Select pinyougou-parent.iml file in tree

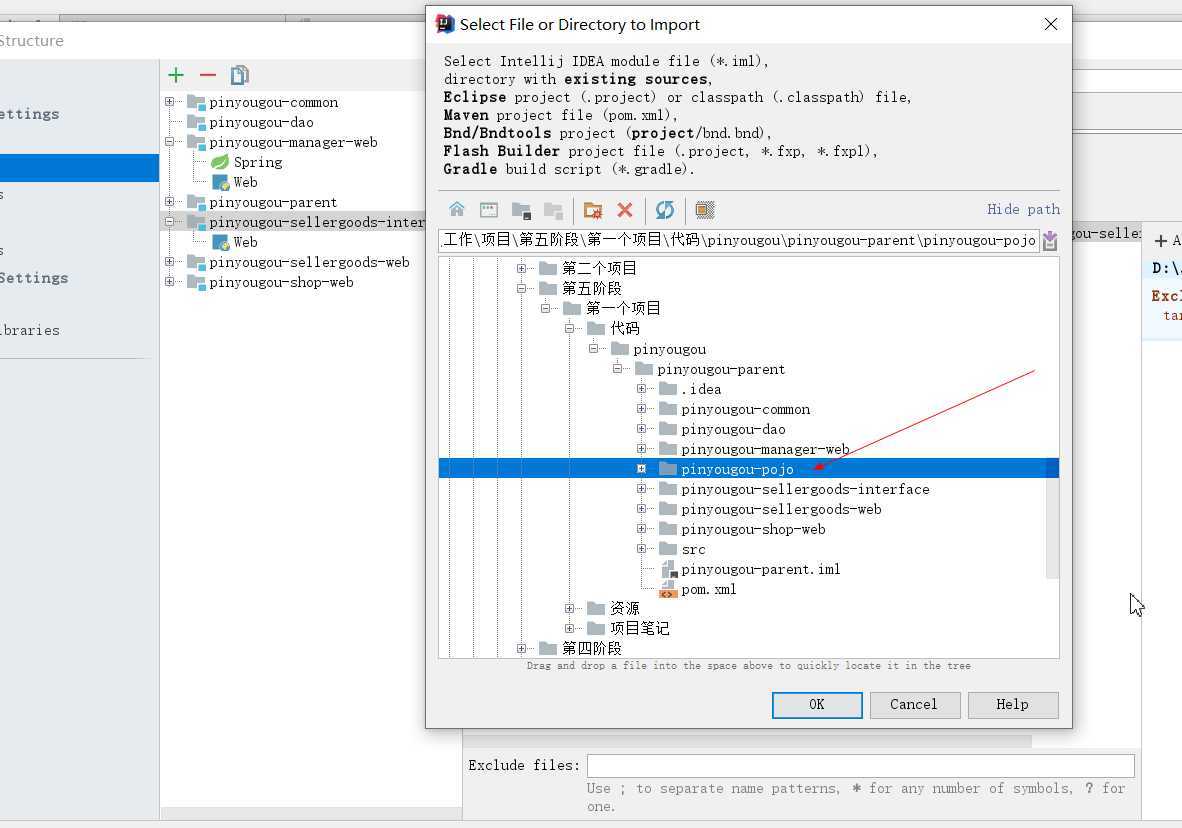pos(761,569)
